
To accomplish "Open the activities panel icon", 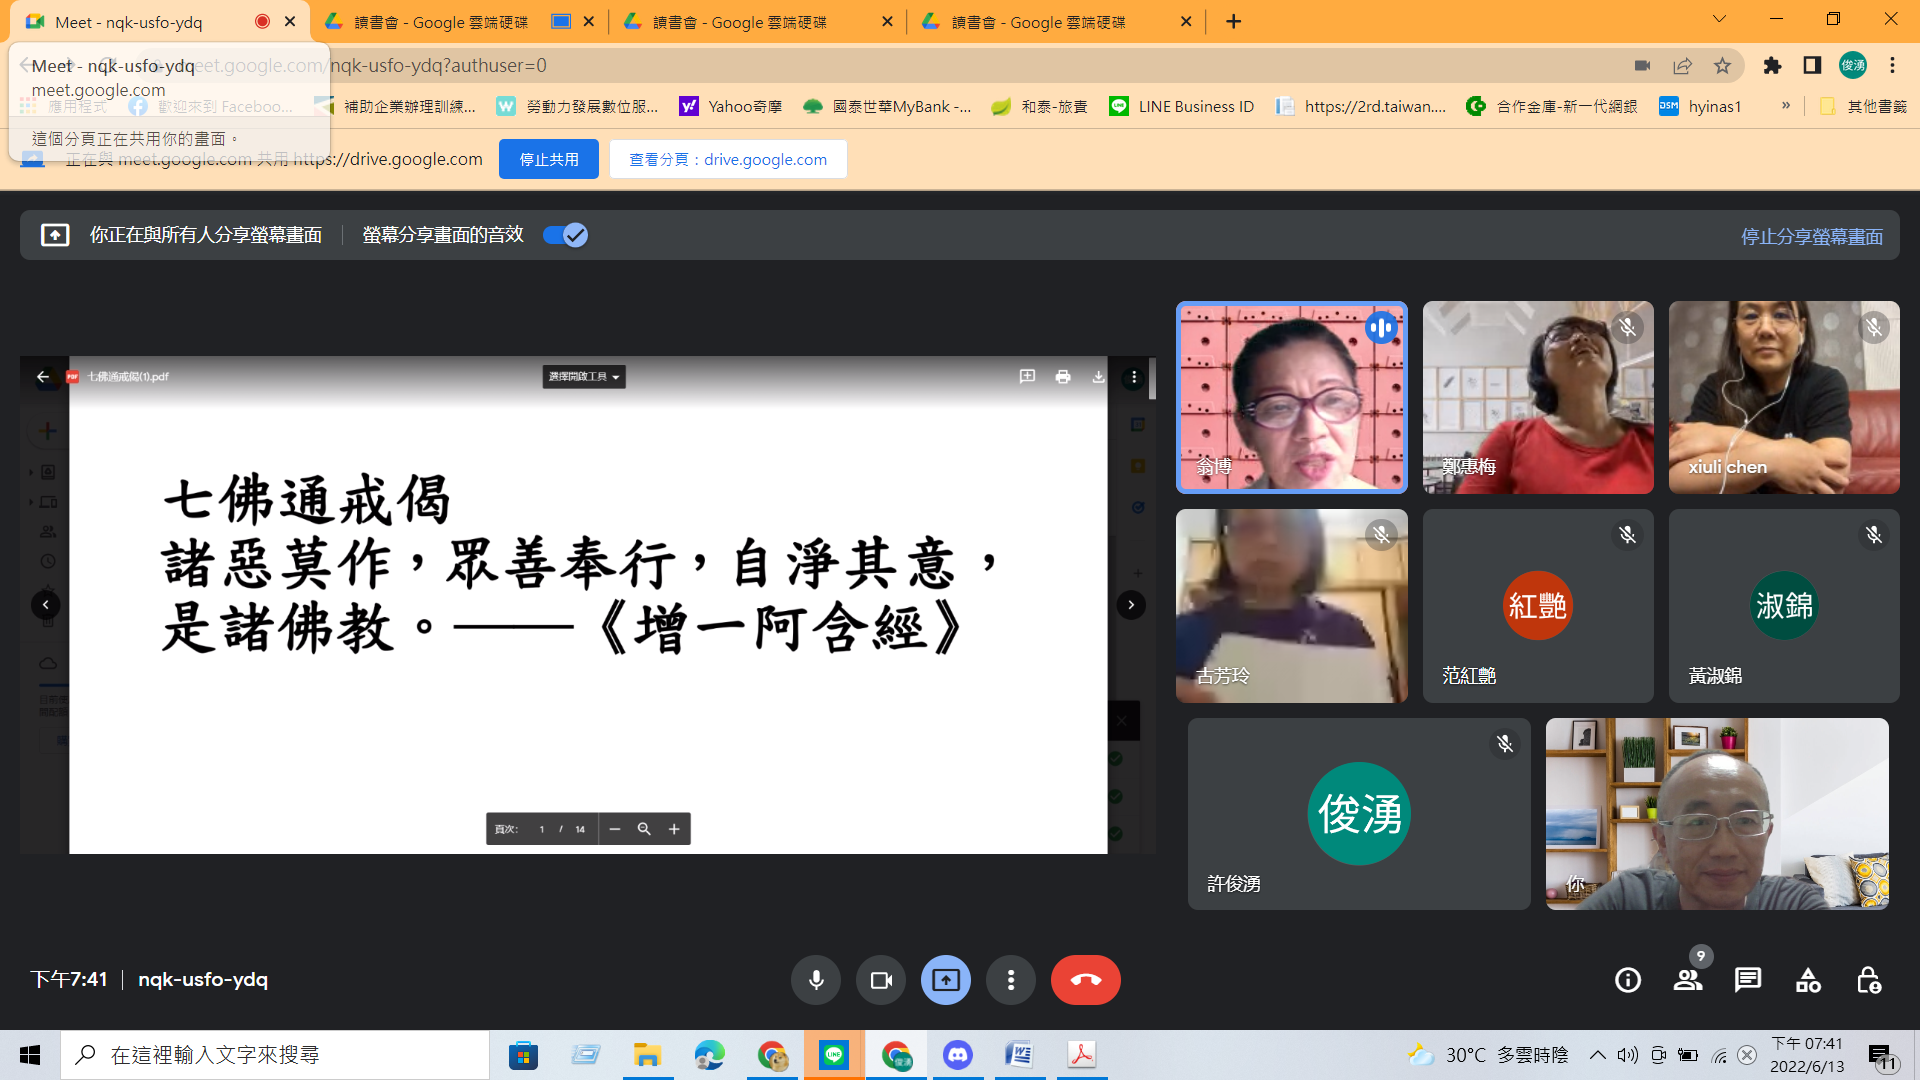I will 1808,980.
